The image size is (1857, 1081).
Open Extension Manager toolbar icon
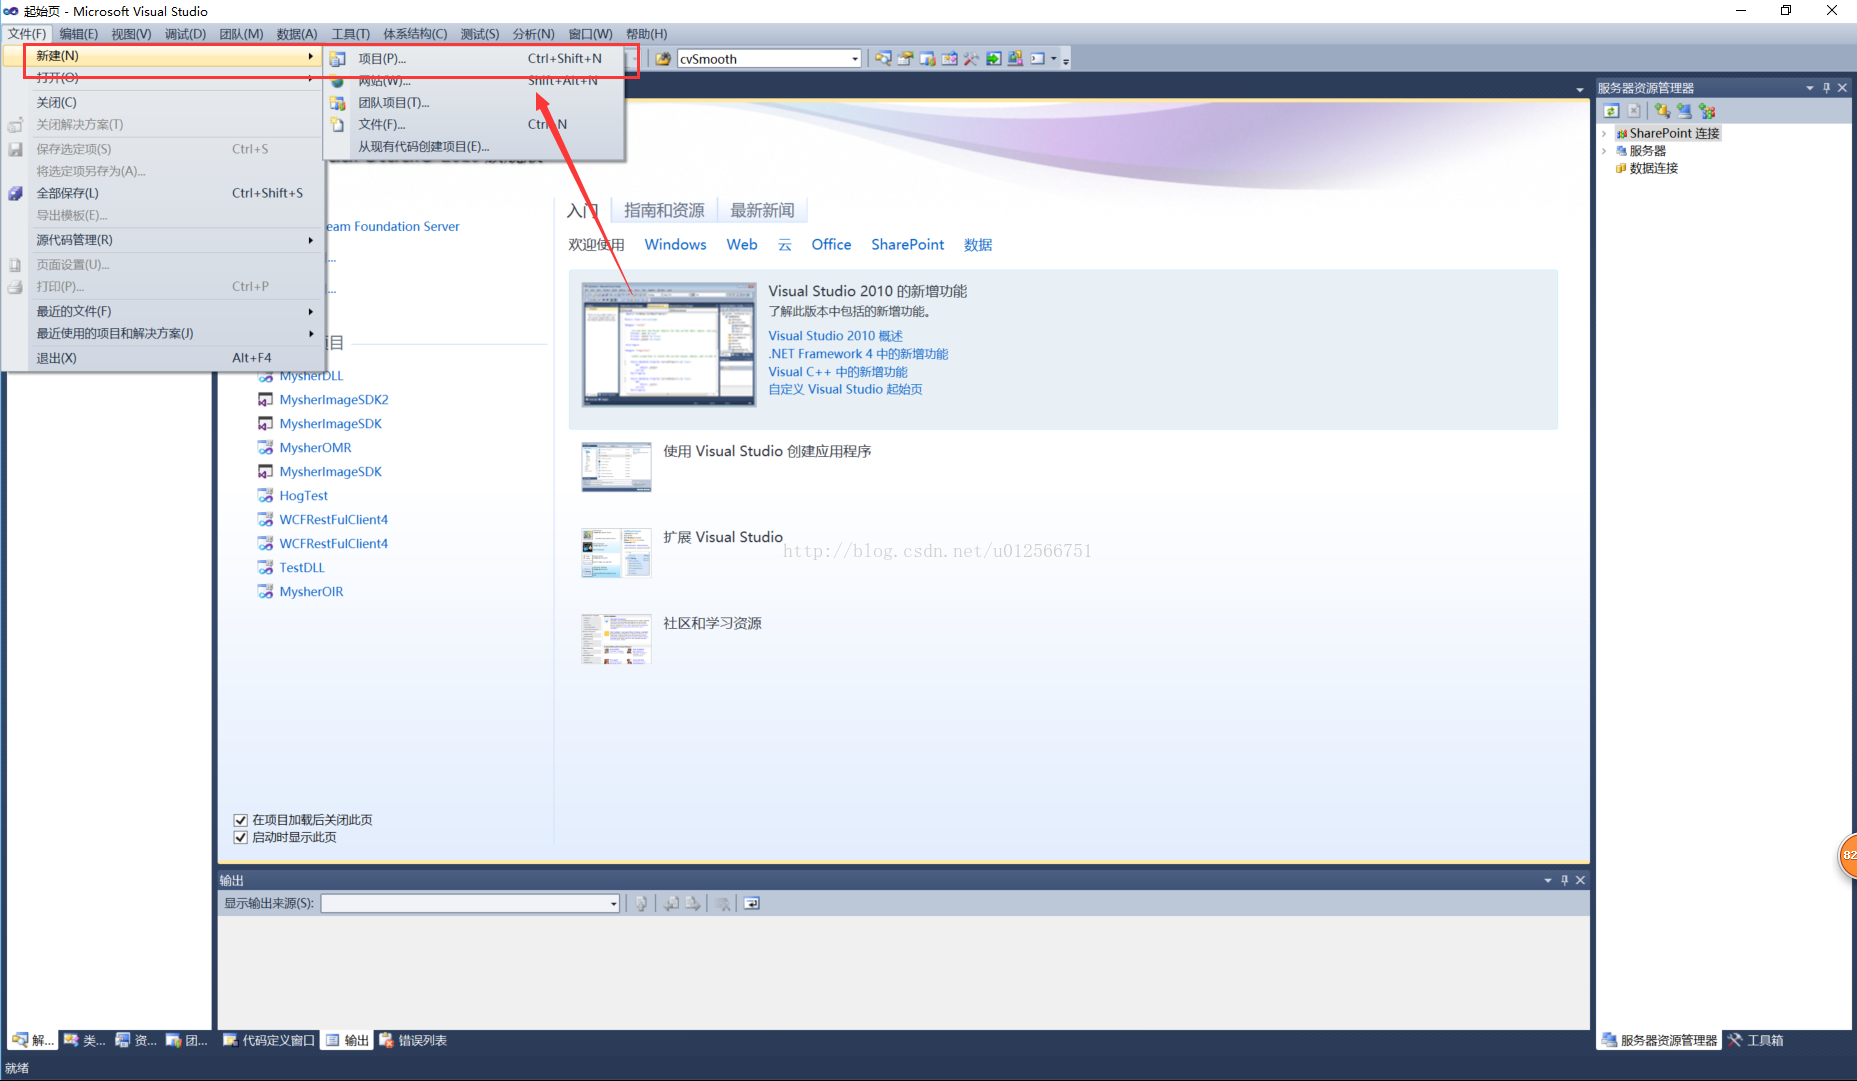click(1015, 59)
